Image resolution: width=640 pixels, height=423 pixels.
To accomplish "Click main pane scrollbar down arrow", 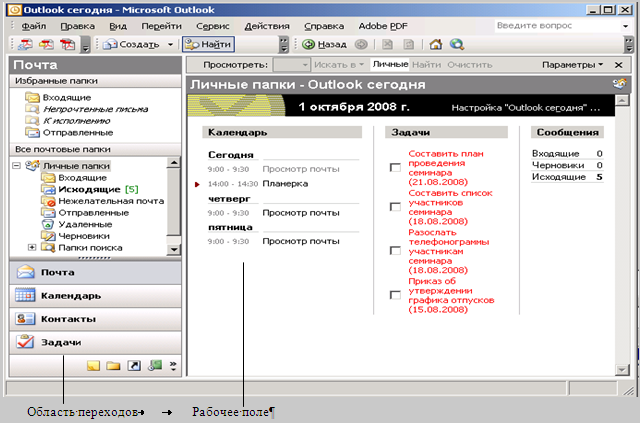I will pos(622,370).
